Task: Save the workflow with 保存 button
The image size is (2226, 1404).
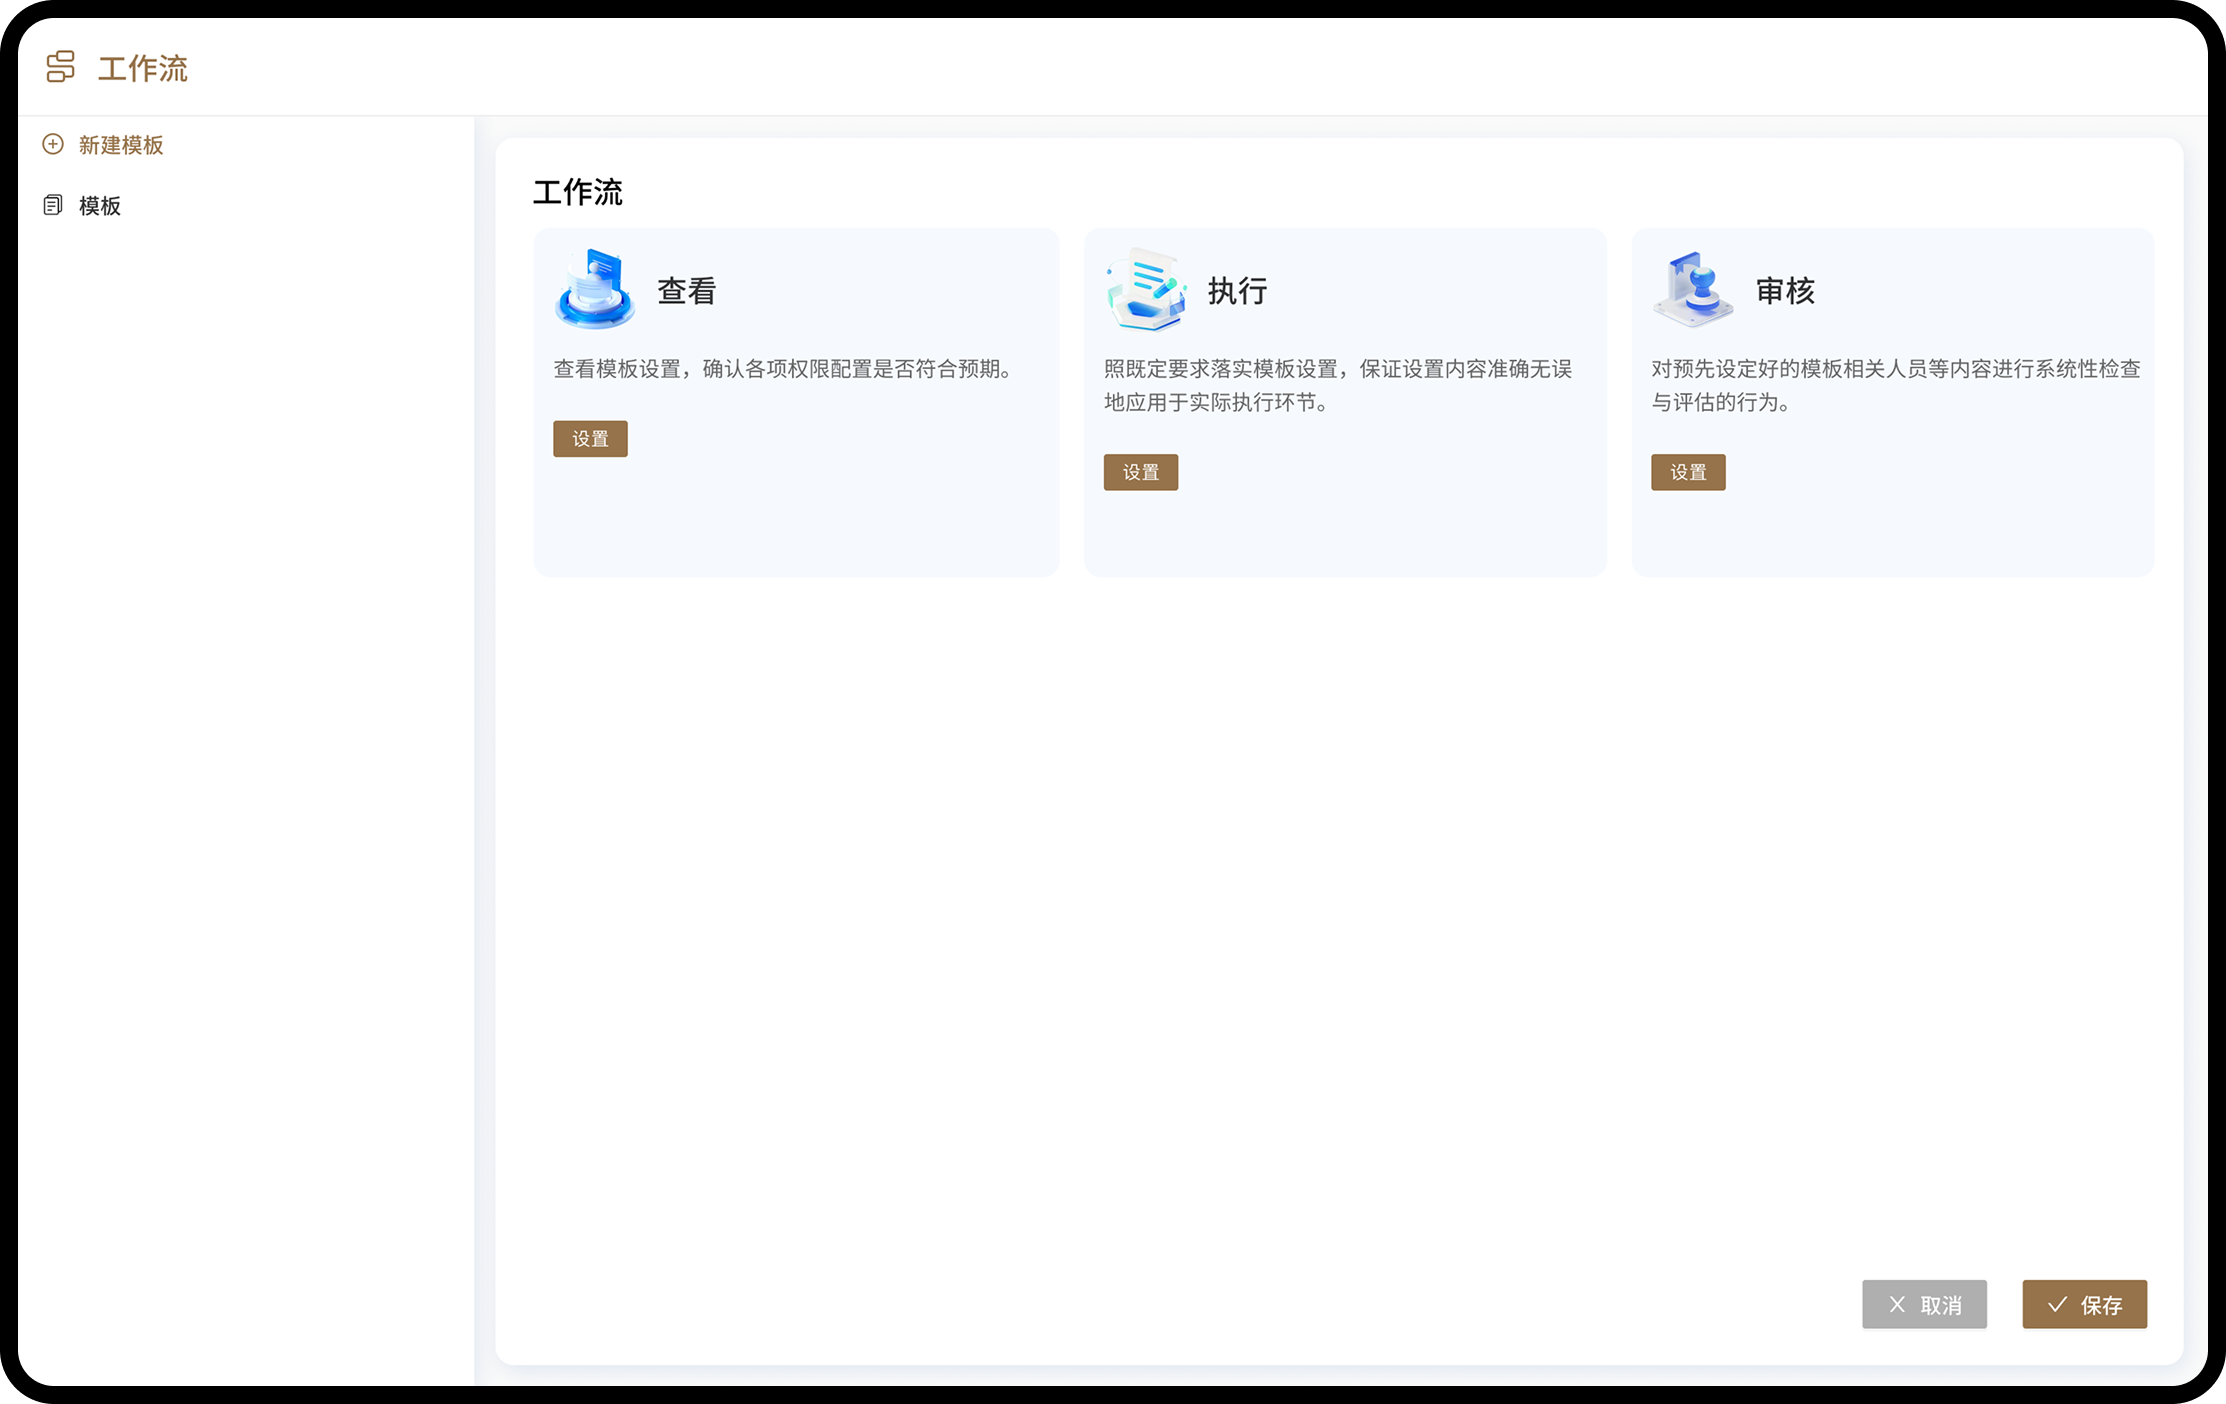Action: pos(2084,1304)
